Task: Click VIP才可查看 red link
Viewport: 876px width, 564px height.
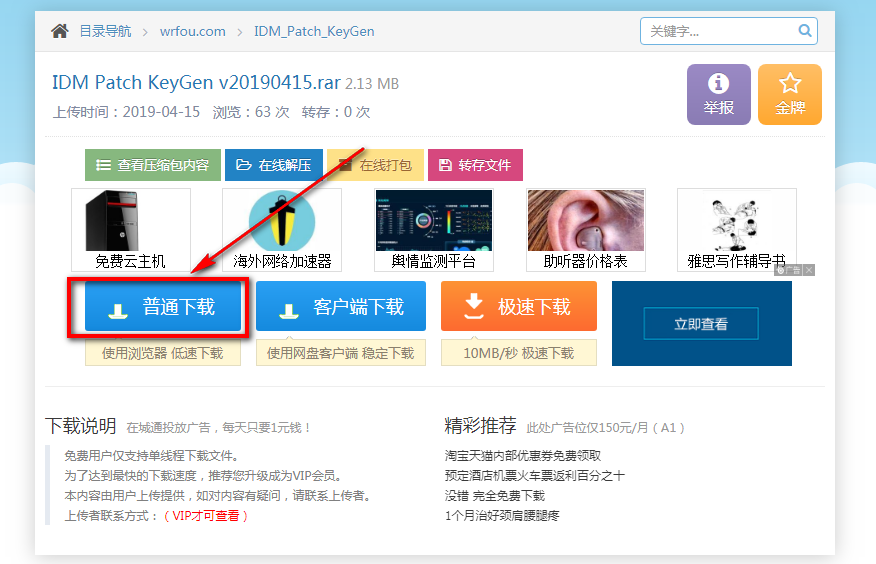Action: point(206,515)
